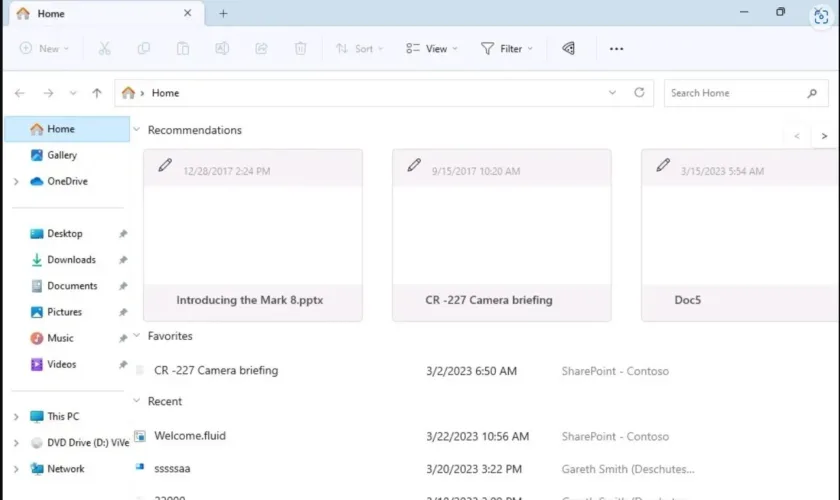
Task: Select CR -227 Camera briefing in Favorites
Action: [216, 370]
